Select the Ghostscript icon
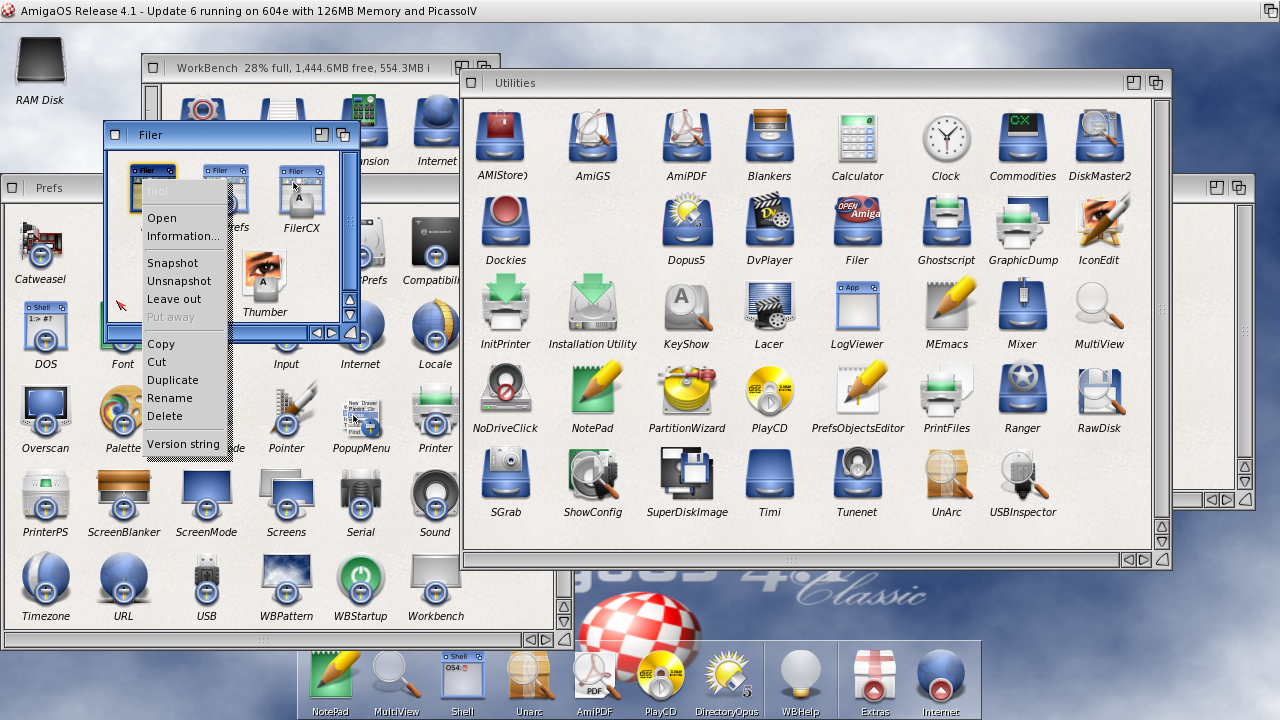Image resolution: width=1280 pixels, height=720 pixels. [946, 221]
